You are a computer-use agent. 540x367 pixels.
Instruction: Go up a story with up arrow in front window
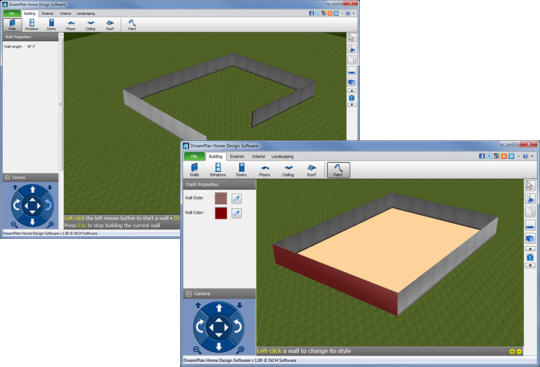coord(530,249)
